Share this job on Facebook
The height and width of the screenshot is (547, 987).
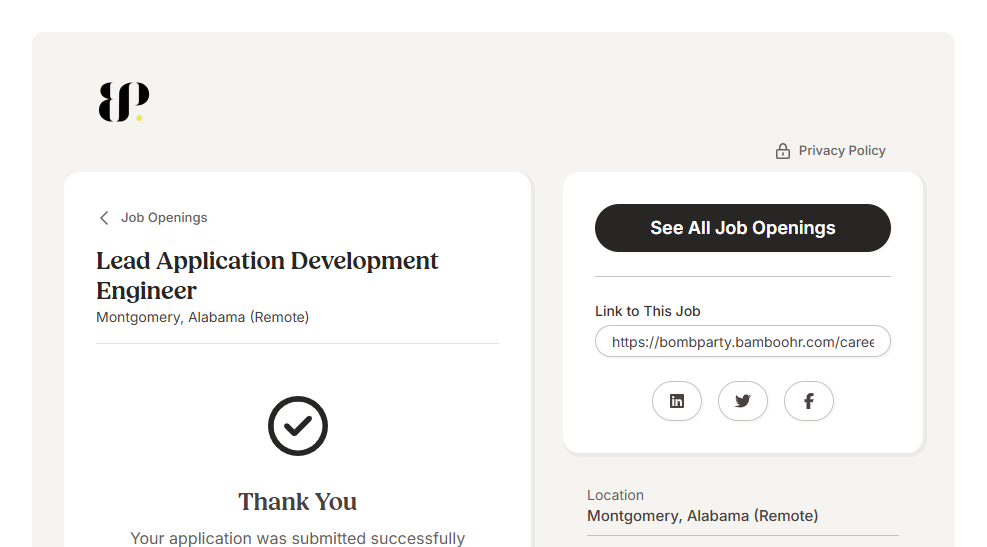coord(809,401)
